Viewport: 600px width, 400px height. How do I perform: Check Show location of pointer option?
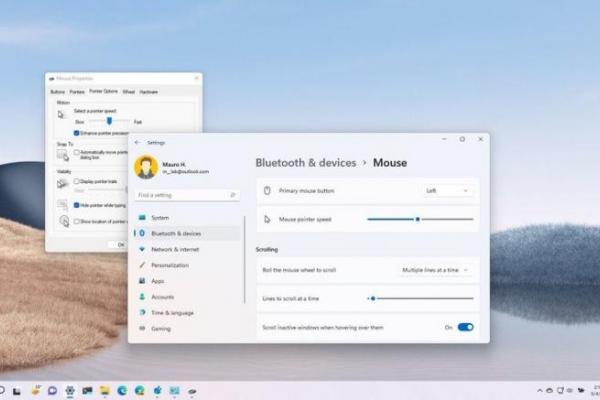(x=76, y=221)
